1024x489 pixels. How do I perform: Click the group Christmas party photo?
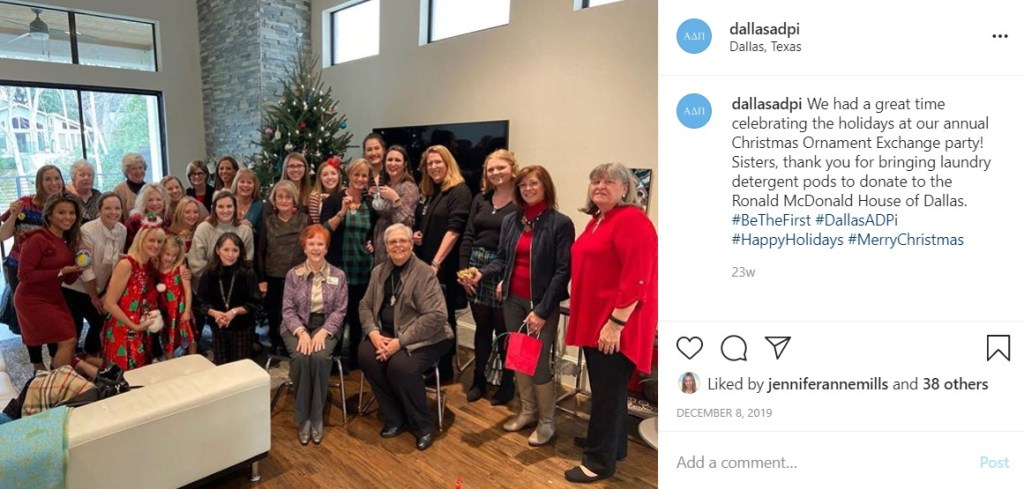(328, 244)
